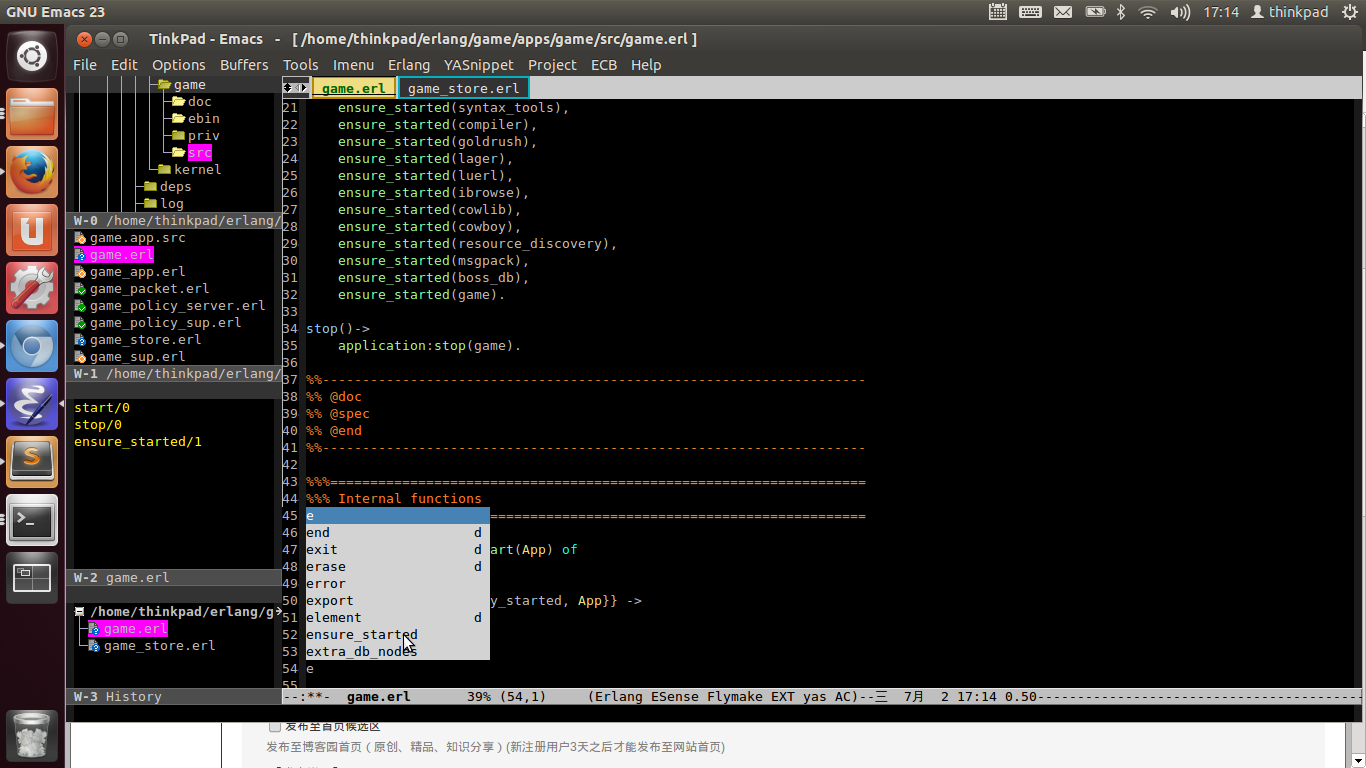Open the Wi-Fi network indicator
The height and width of the screenshot is (768, 1366).
(x=1148, y=12)
